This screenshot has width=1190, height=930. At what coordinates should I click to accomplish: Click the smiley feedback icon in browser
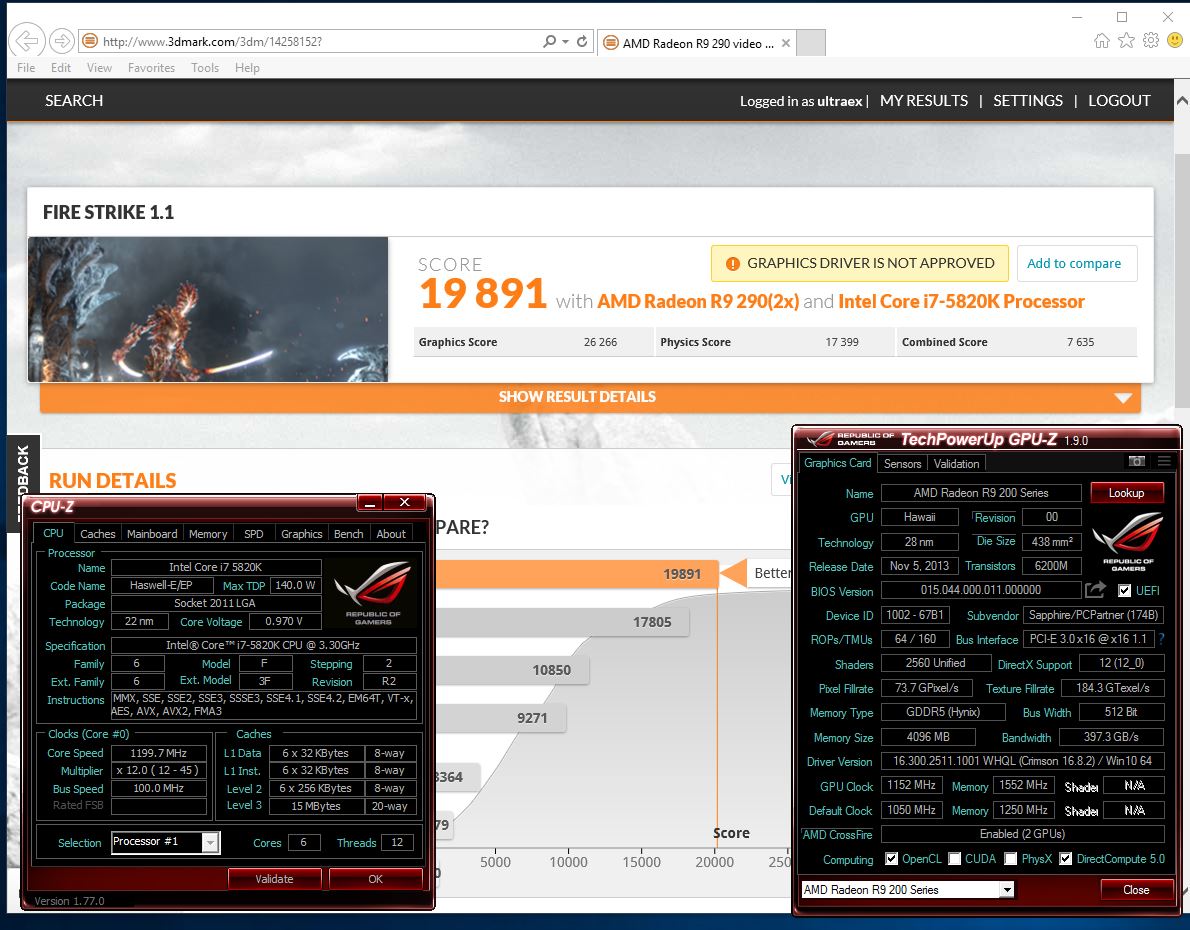(x=1175, y=41)
